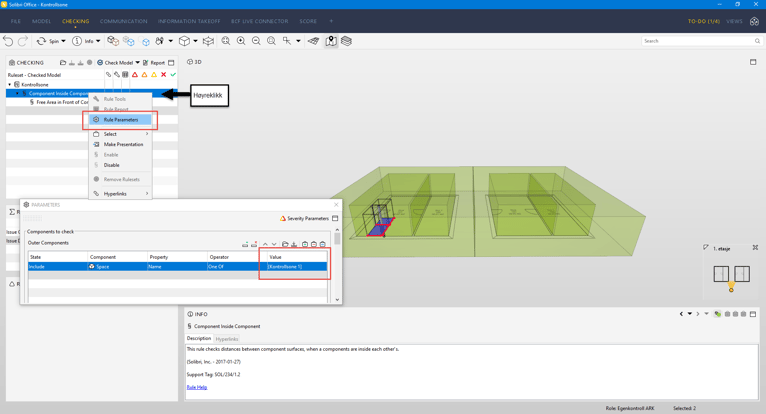Click the Parameters dialog vertical scrollbar

338,264
